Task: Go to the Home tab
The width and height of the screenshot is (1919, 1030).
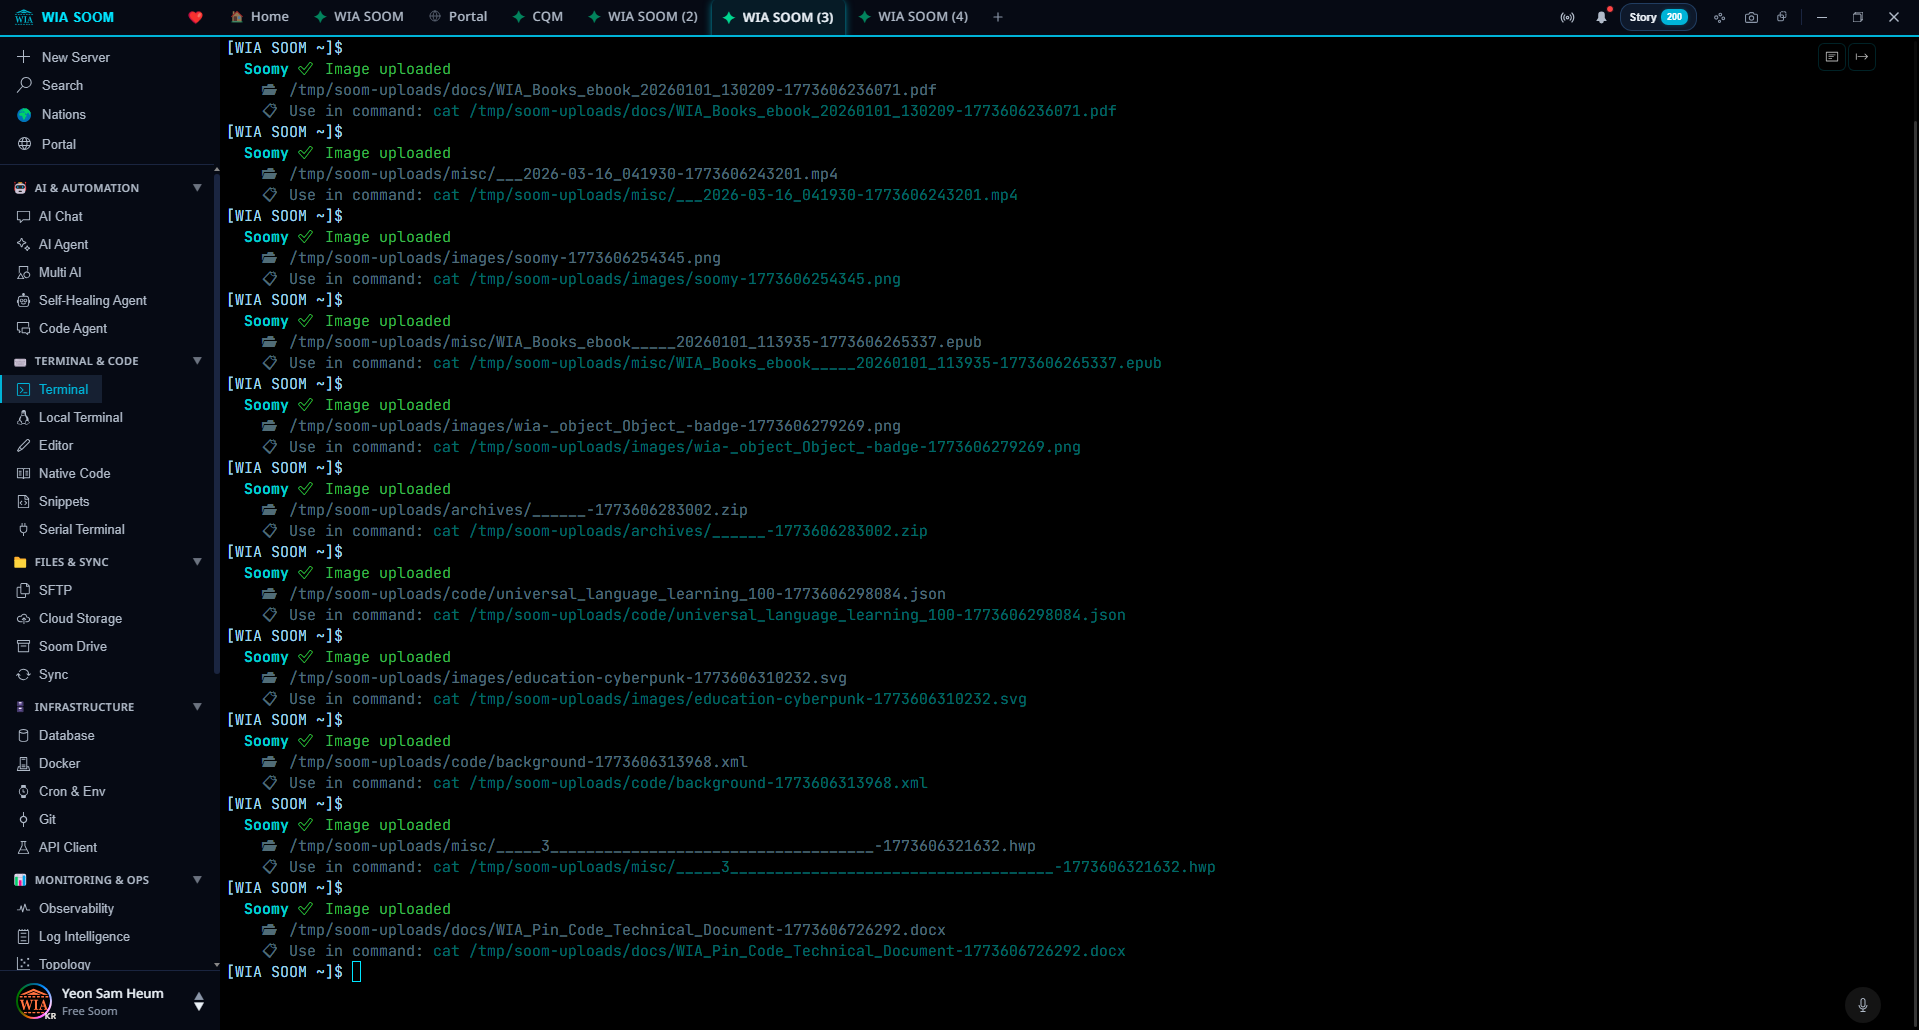Action: [x=259, y=17]
